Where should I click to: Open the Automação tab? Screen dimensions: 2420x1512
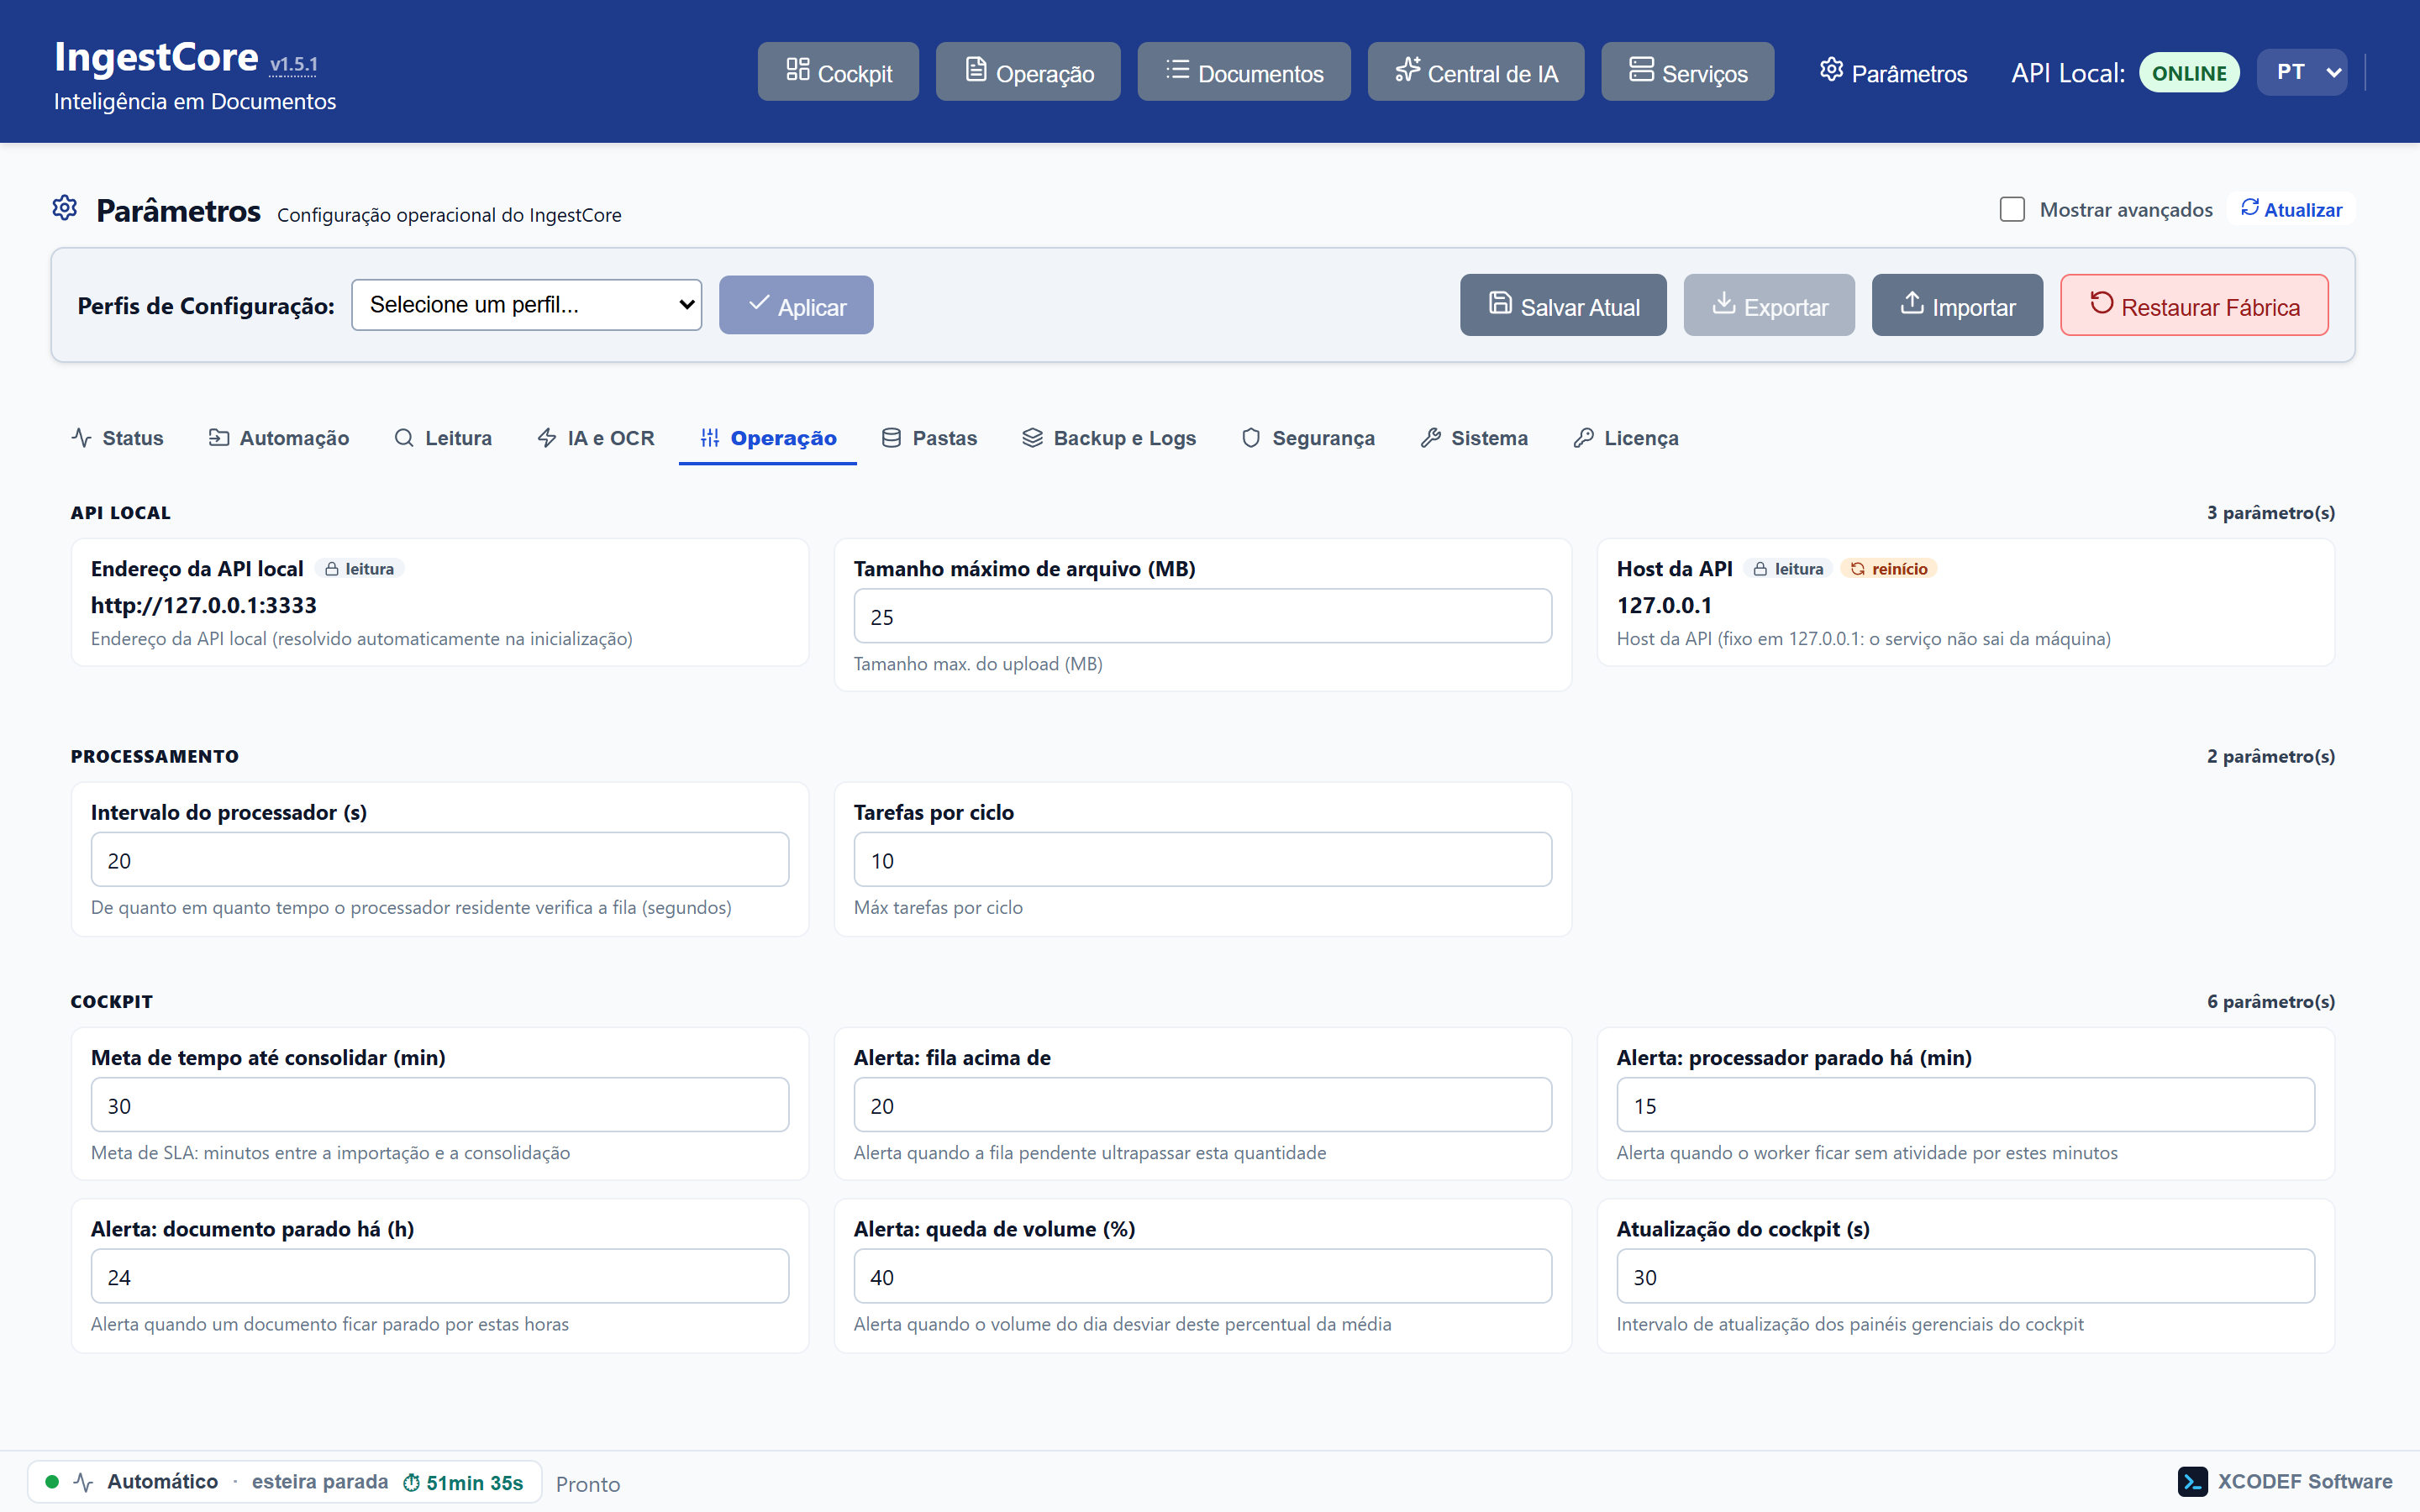279,438
